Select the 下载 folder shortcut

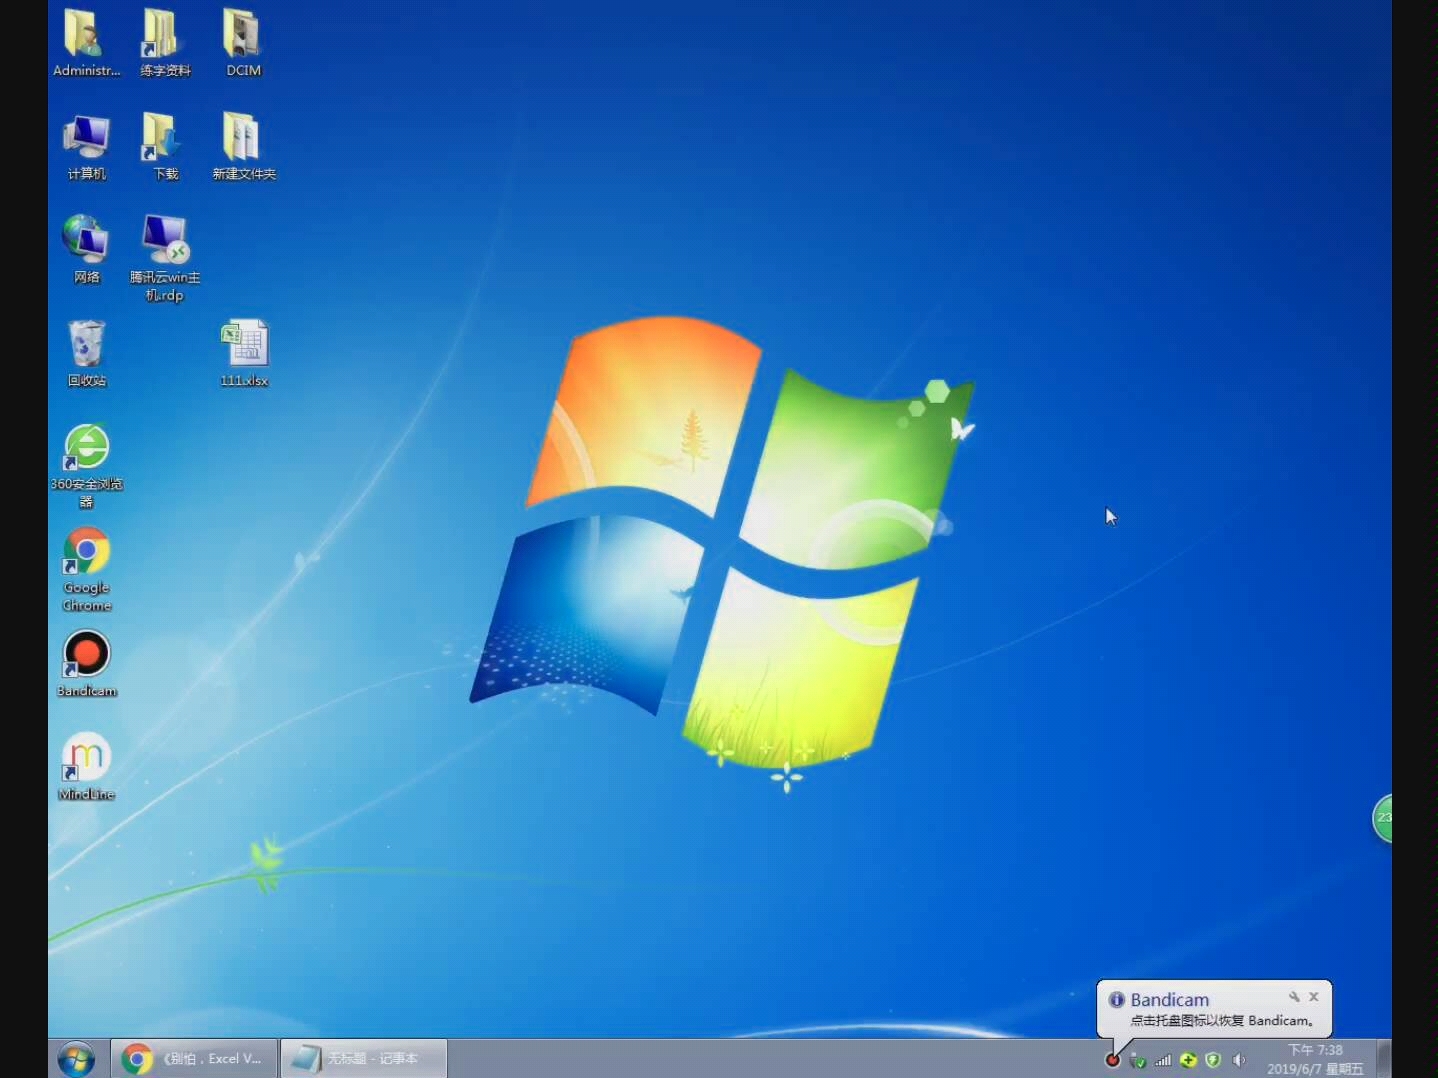[x=165, y=146]
